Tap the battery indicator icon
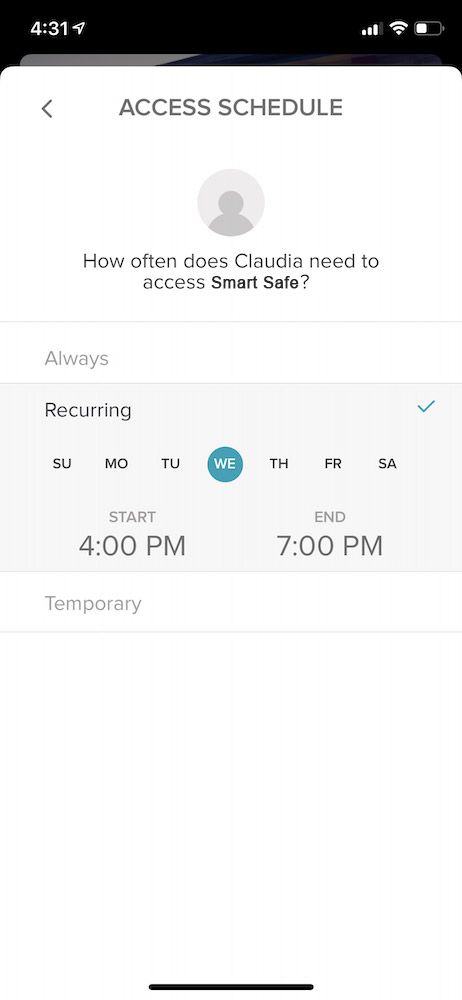 click(x=429, y=28)
